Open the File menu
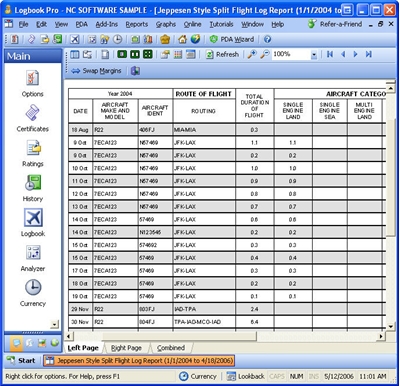 23,24
